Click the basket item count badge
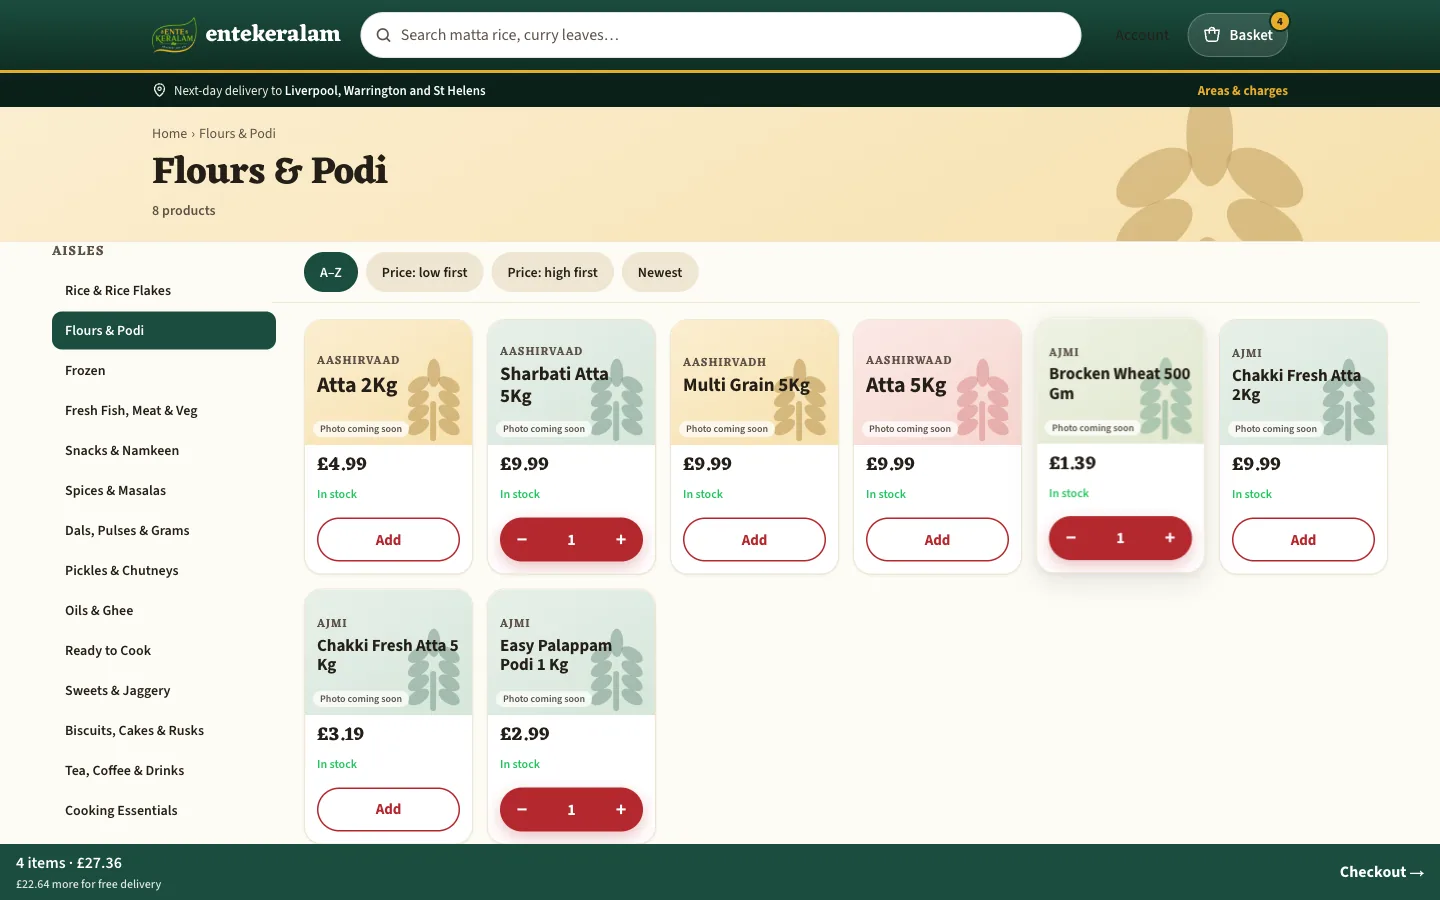Screen dimensions: 1440x900 pyautogui.click(x=1279, y=21)
